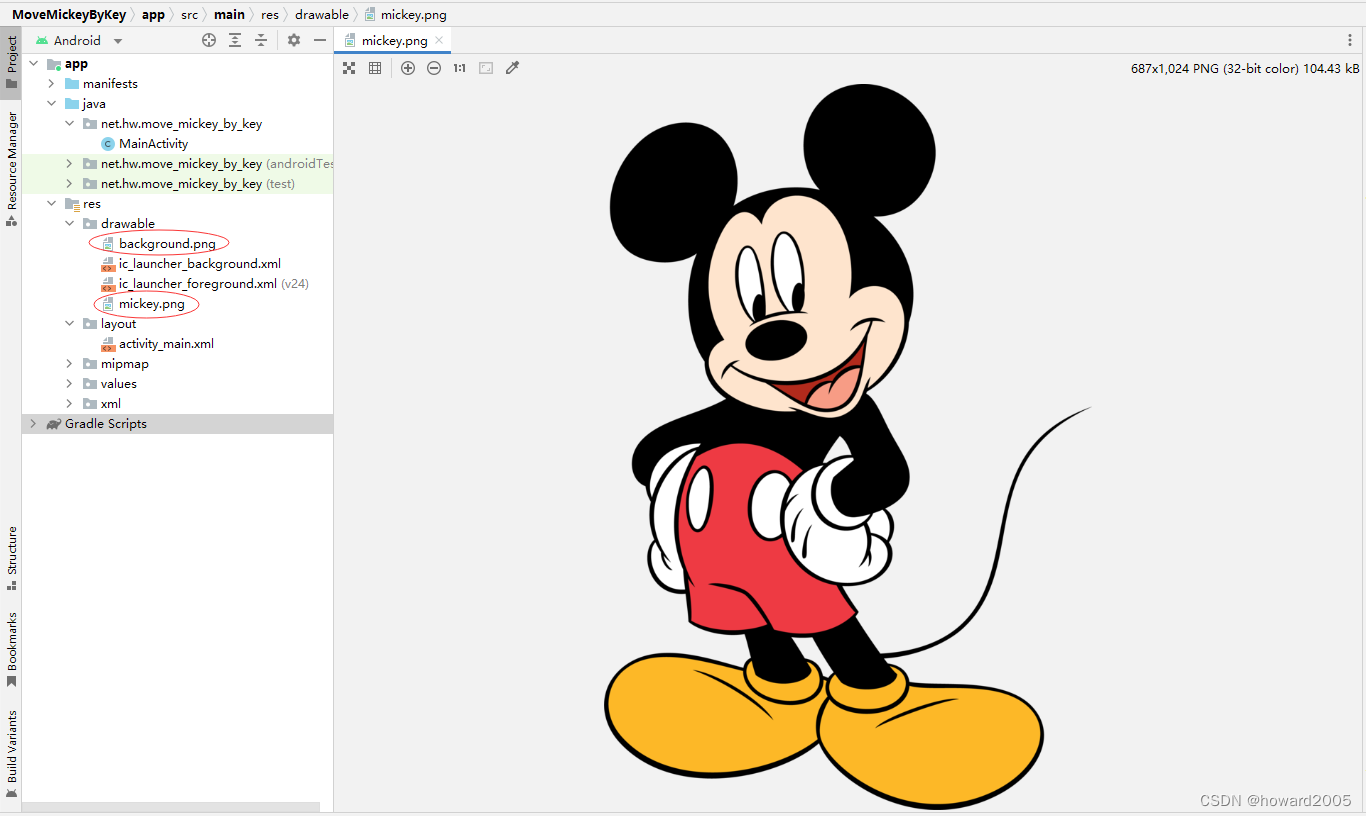Open the Structure side tab

[x=11, y=557]
